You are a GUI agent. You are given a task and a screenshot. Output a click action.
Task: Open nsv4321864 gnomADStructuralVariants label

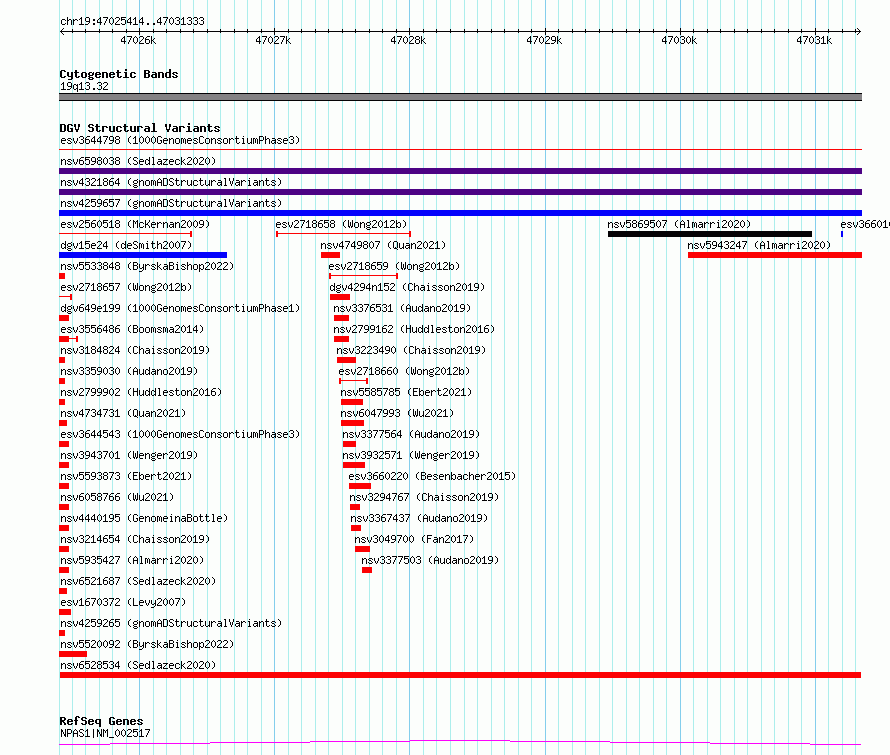click(x=171, y=182)
